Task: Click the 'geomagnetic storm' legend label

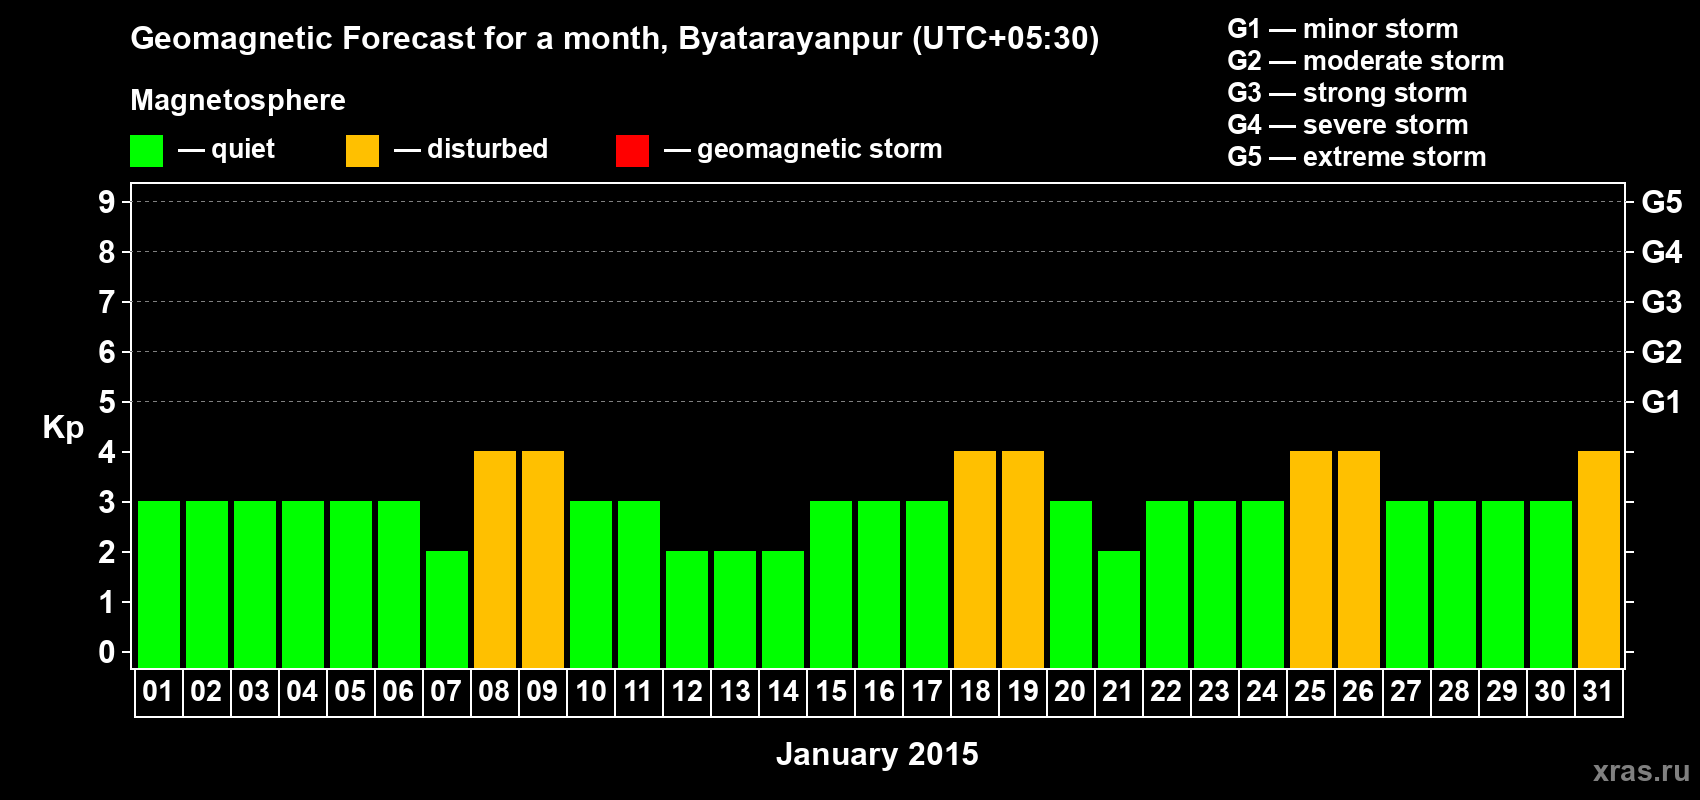Action: coord(819,150)
